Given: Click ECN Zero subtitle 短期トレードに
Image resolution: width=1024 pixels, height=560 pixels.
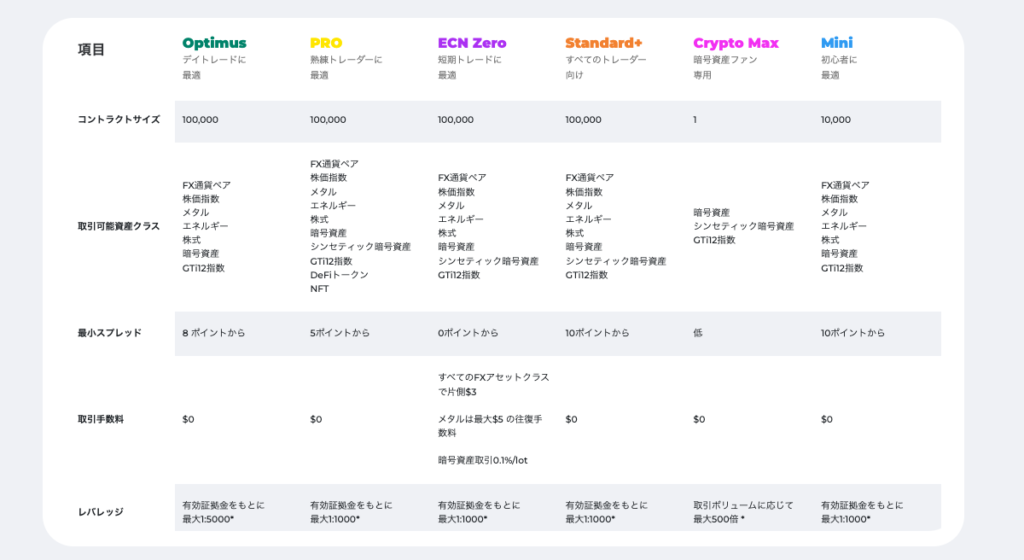Looking at the screenshot, I should 470,60.
